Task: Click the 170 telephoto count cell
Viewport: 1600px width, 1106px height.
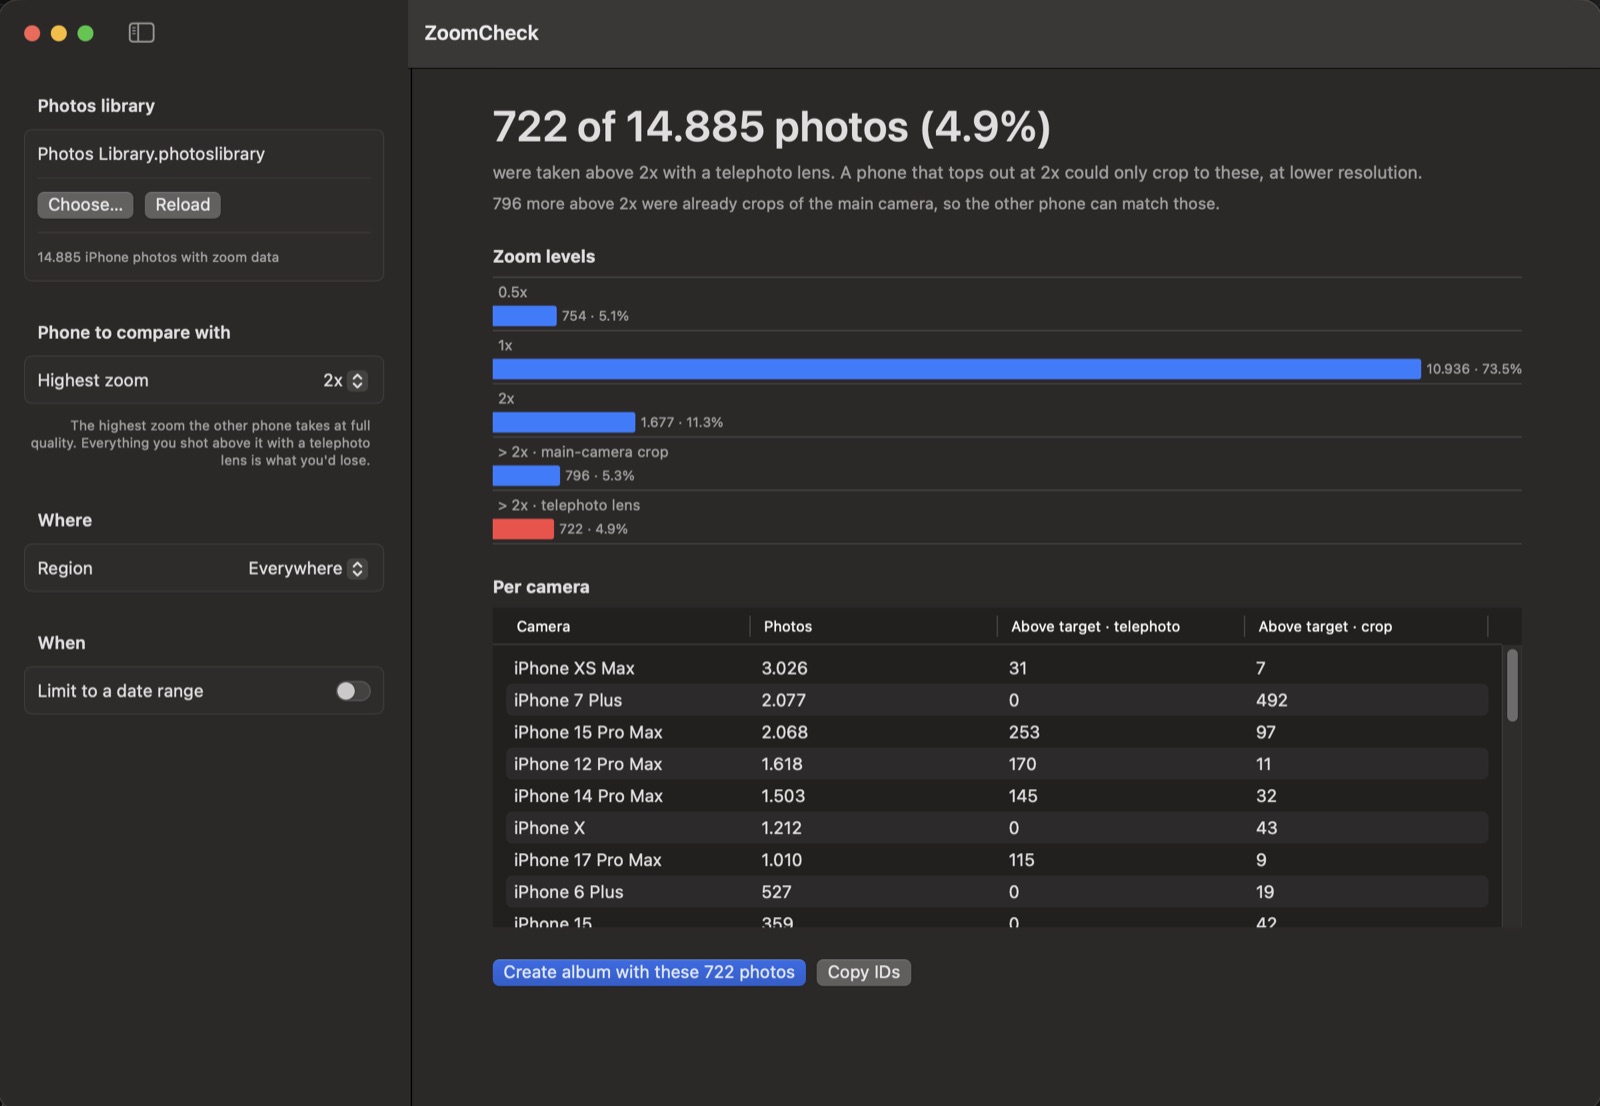Action: tap(1022, 764)
